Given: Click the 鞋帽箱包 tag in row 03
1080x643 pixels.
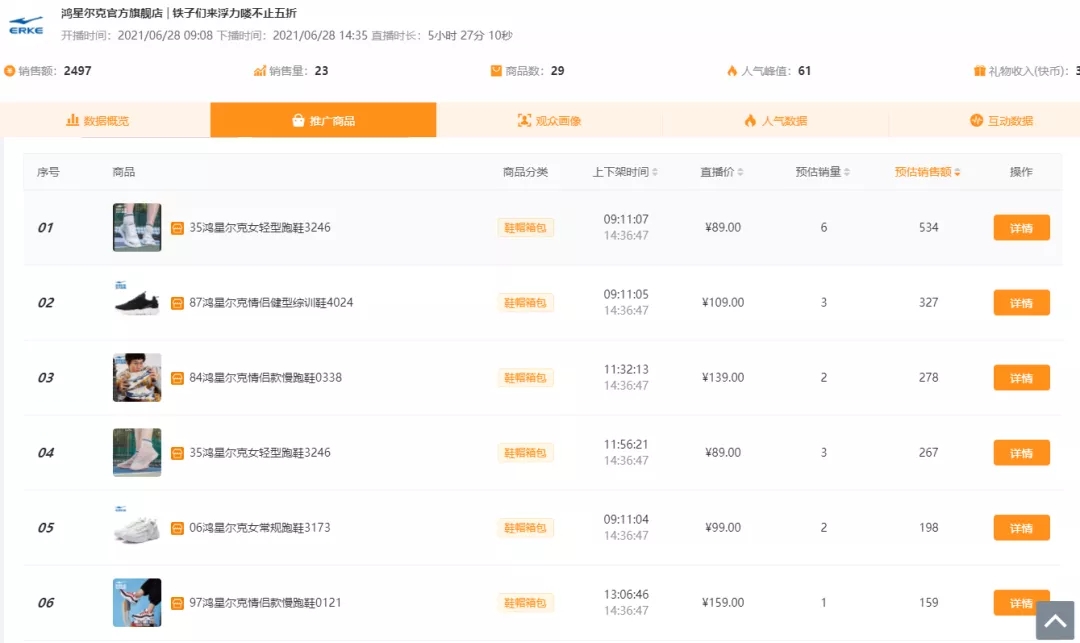Looking at the screenshot, I should tap(526, 378).
